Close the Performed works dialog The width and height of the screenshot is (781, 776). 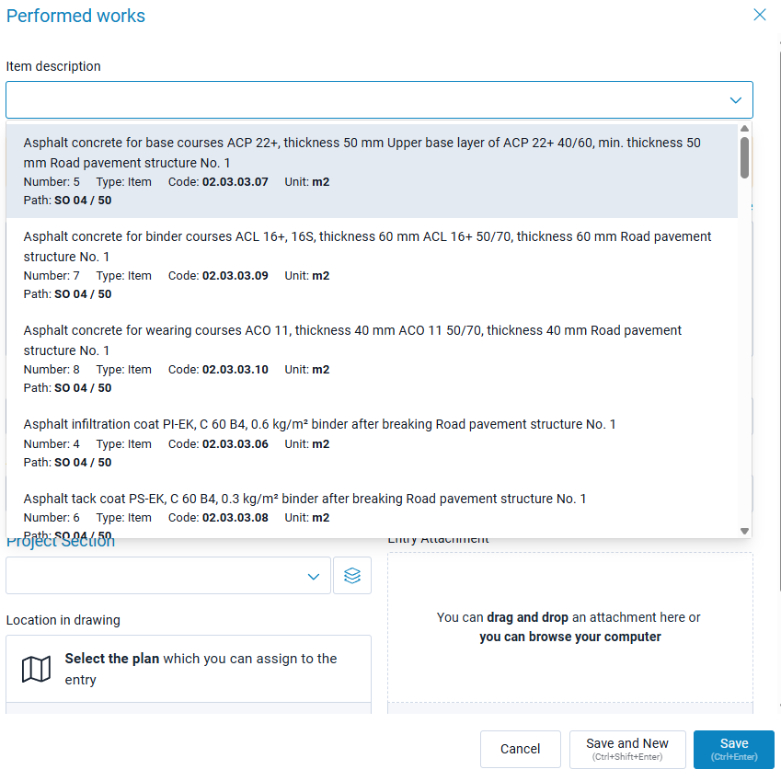click(x=760, y=14)
